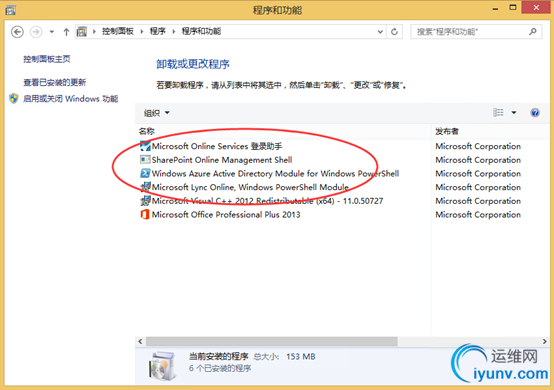The height and width of the screenshot is (390, 554).
Task: Open 查看已安装的更新 link
Action: [54, 82]
